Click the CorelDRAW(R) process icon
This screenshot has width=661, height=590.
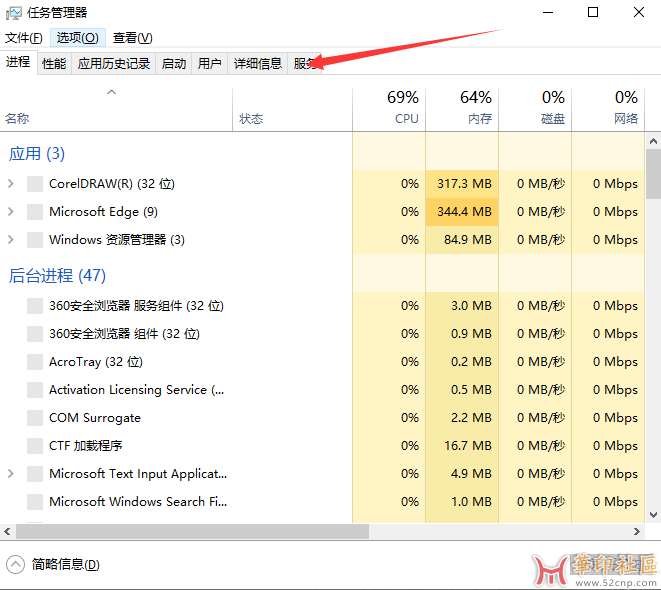[35, 184]
